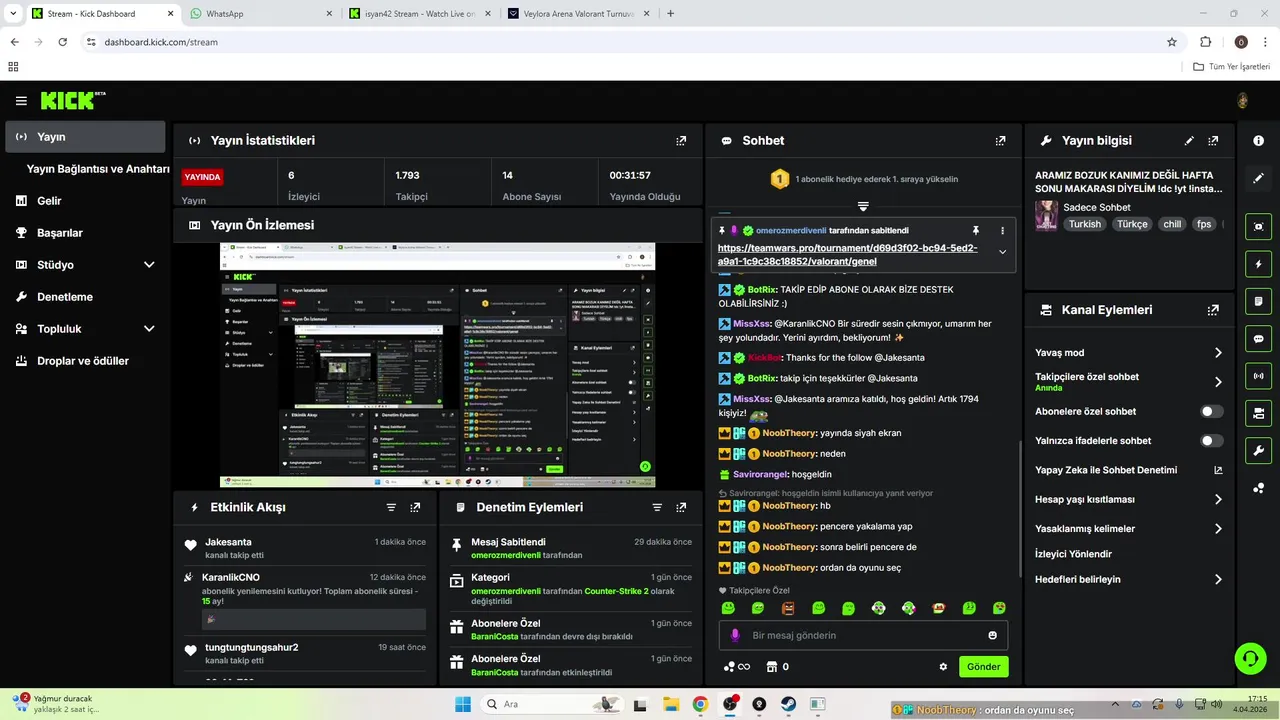Open the green support headset button
Image resolution: width=1280 pixels, height=720 pixels.
coord(1250,658)
